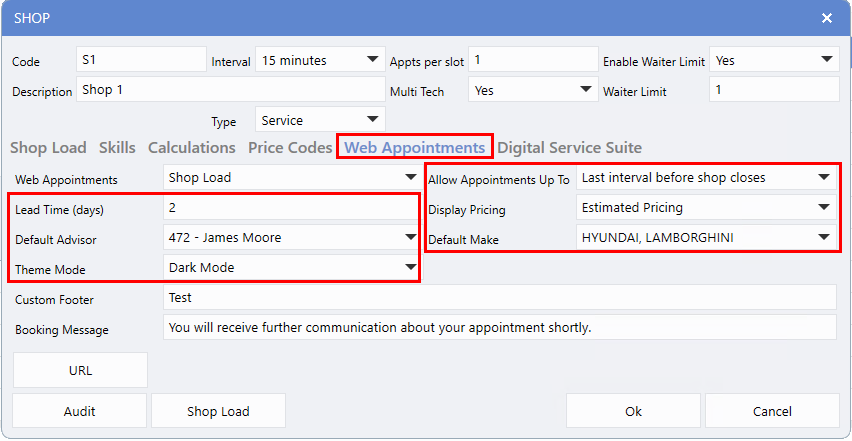Expand the Default Make dropdown
This screenshot has height=441, width=852.
click(x=706, y=238)
